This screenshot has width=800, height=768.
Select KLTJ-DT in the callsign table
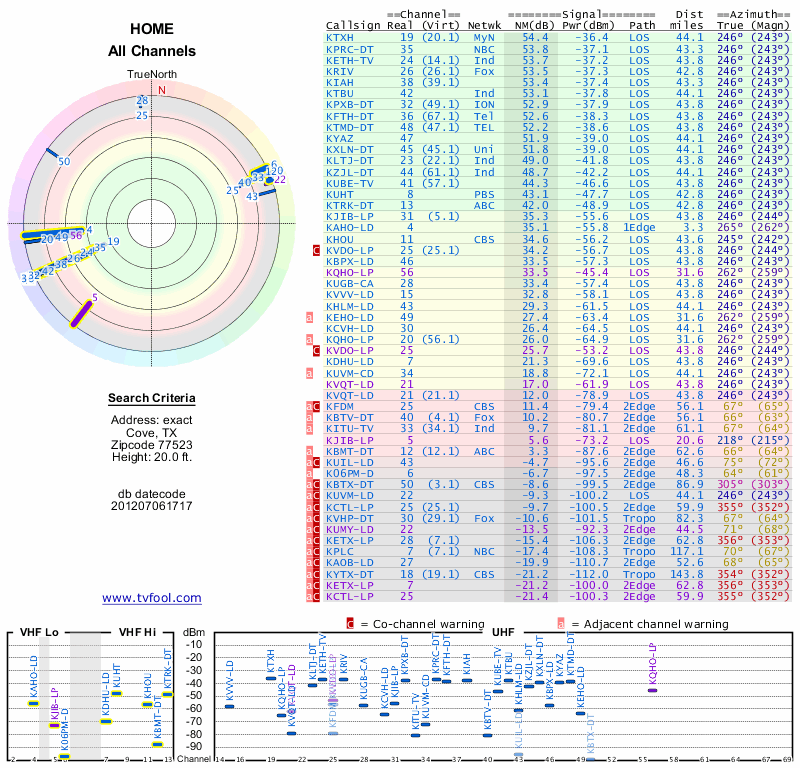(349, 161)
